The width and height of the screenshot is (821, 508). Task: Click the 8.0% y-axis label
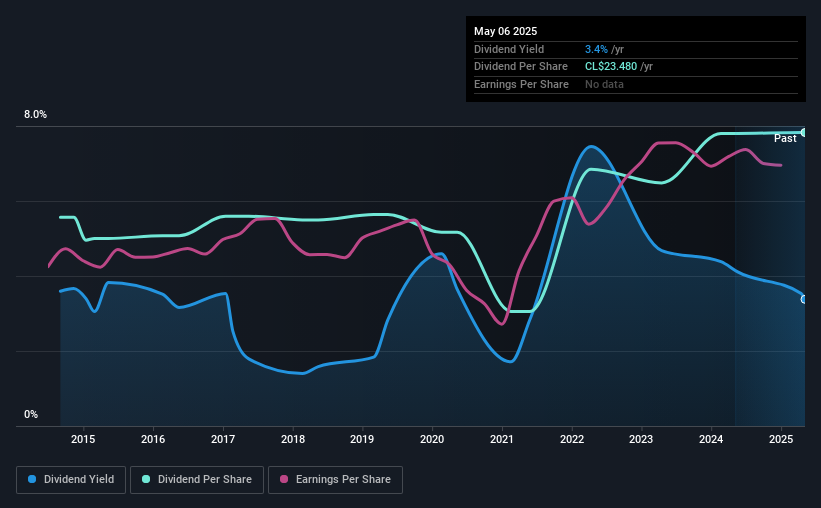tap(35, 114)
